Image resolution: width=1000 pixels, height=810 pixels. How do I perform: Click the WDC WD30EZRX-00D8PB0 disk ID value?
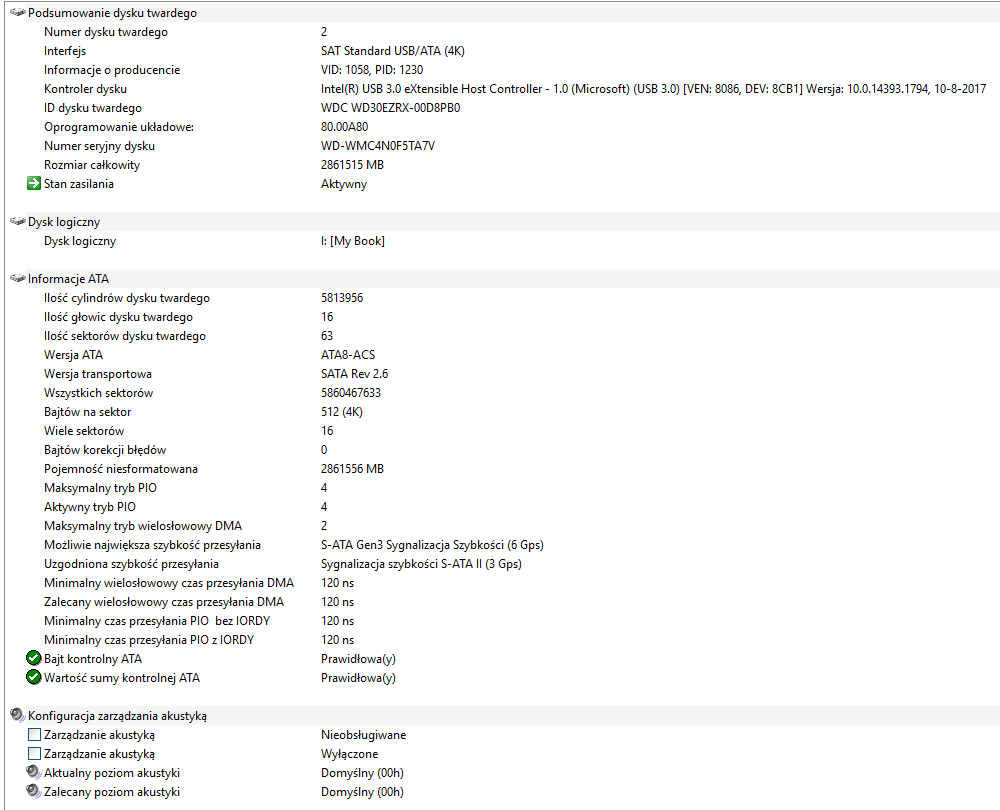coord(390,108)
